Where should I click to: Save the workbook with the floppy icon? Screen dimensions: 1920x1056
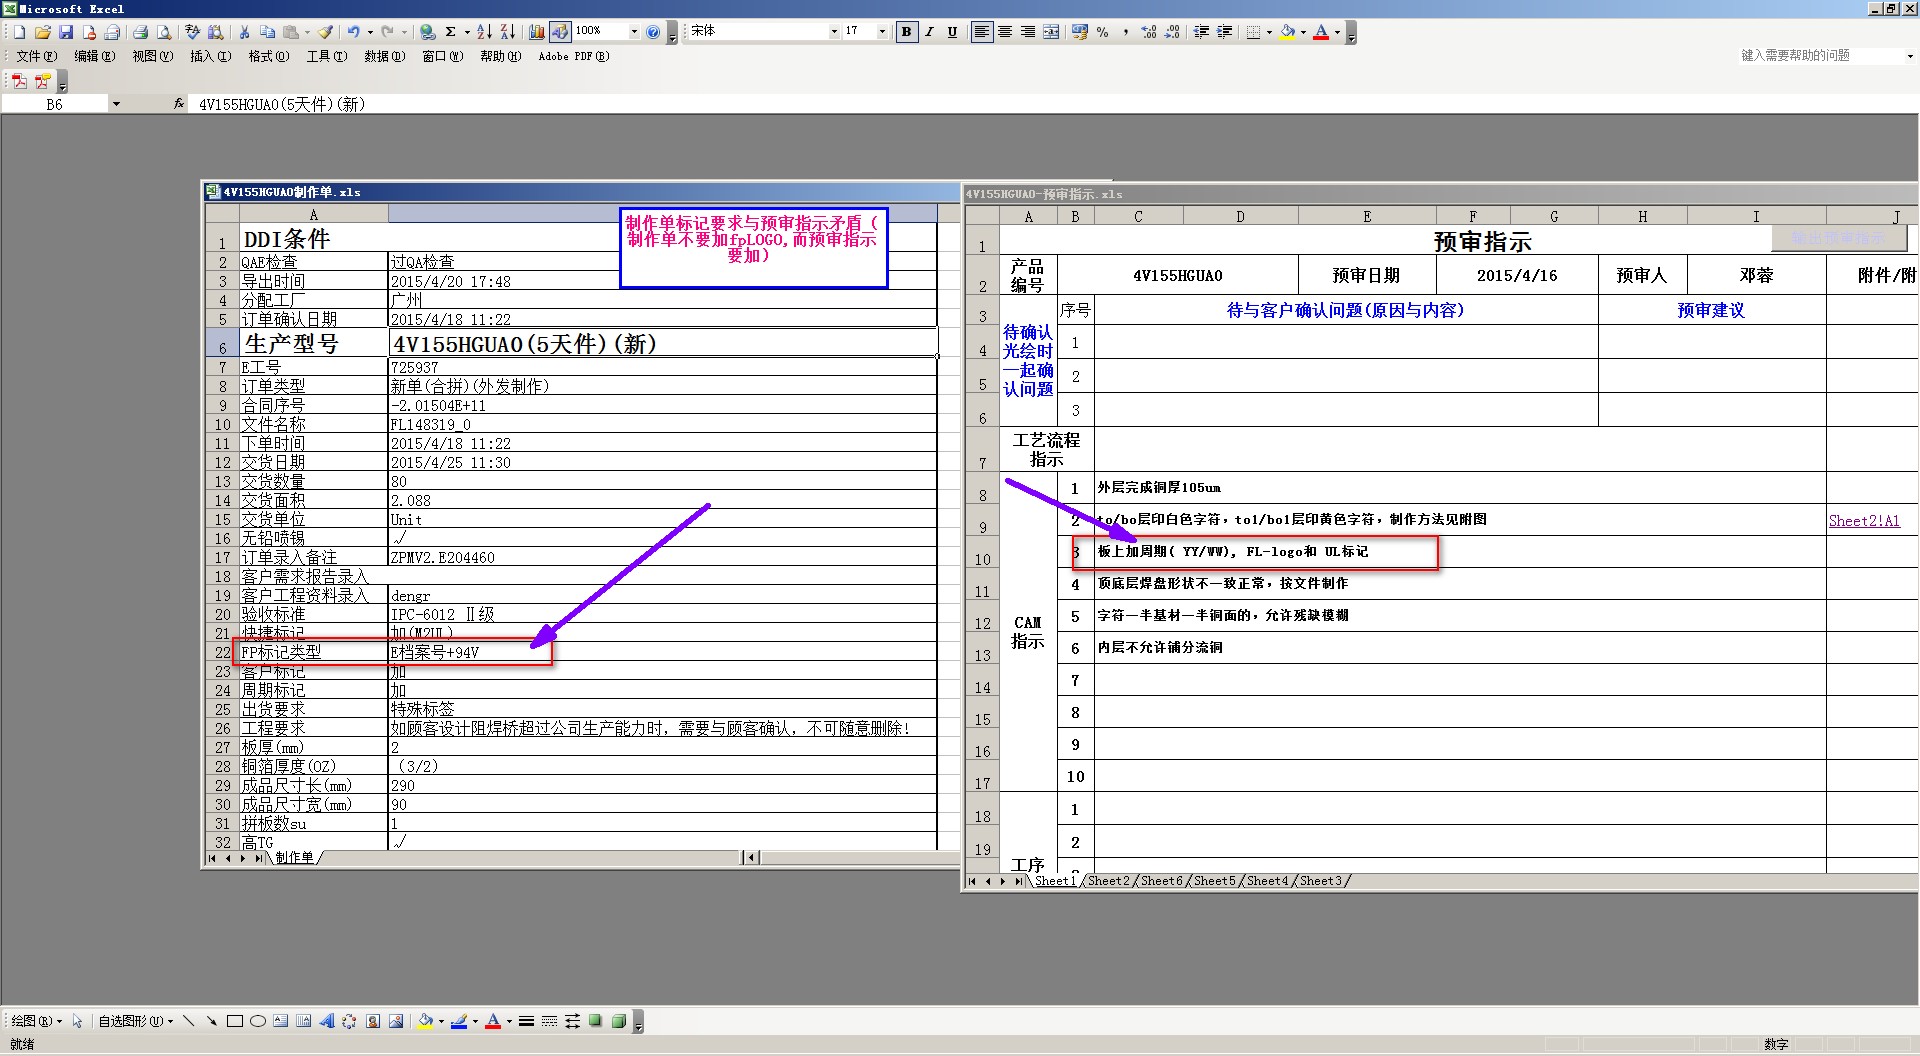point(66,32)
